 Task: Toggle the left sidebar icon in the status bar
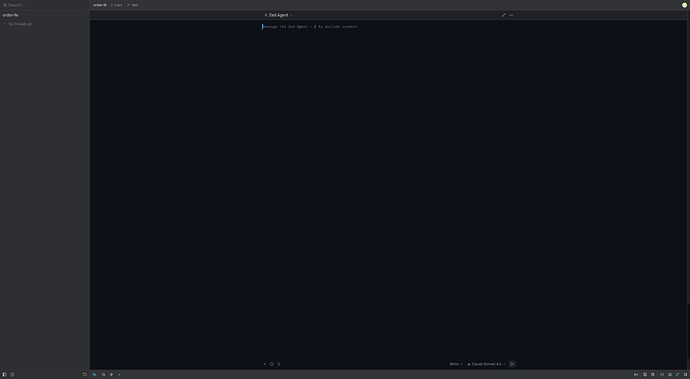(x=4, y=375)
